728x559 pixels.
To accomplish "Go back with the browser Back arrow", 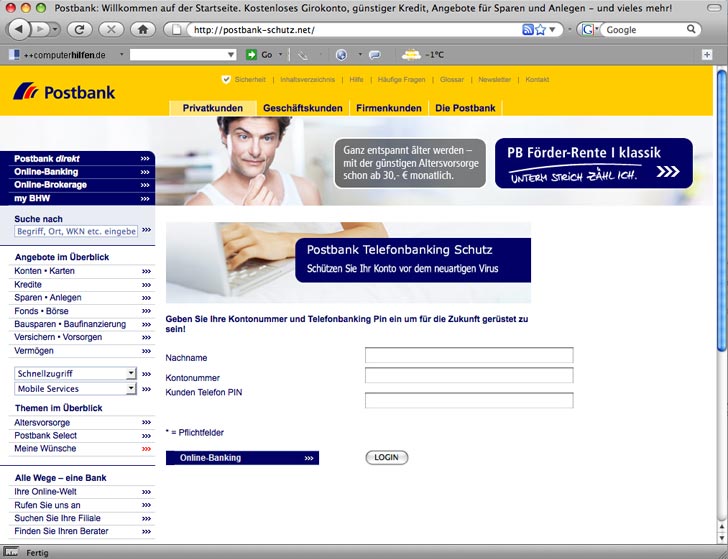I will pos(19,29).
